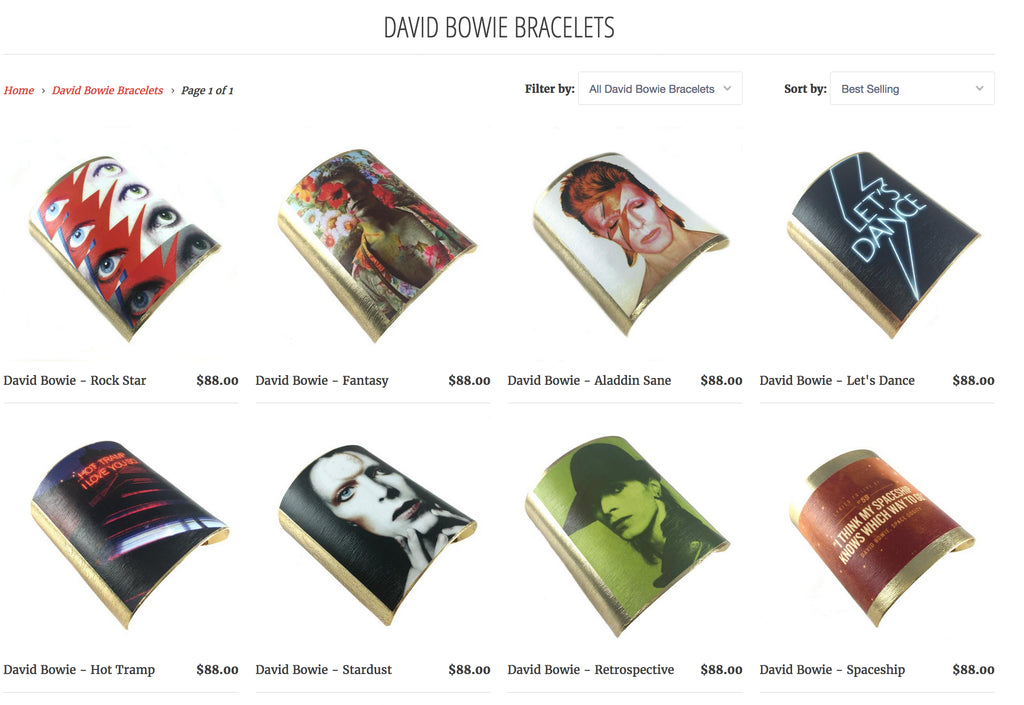The width and height of the screenshot is (1024, 705).
Task: Expand the Sort by Best Selling dropdown
Action: 912,88
